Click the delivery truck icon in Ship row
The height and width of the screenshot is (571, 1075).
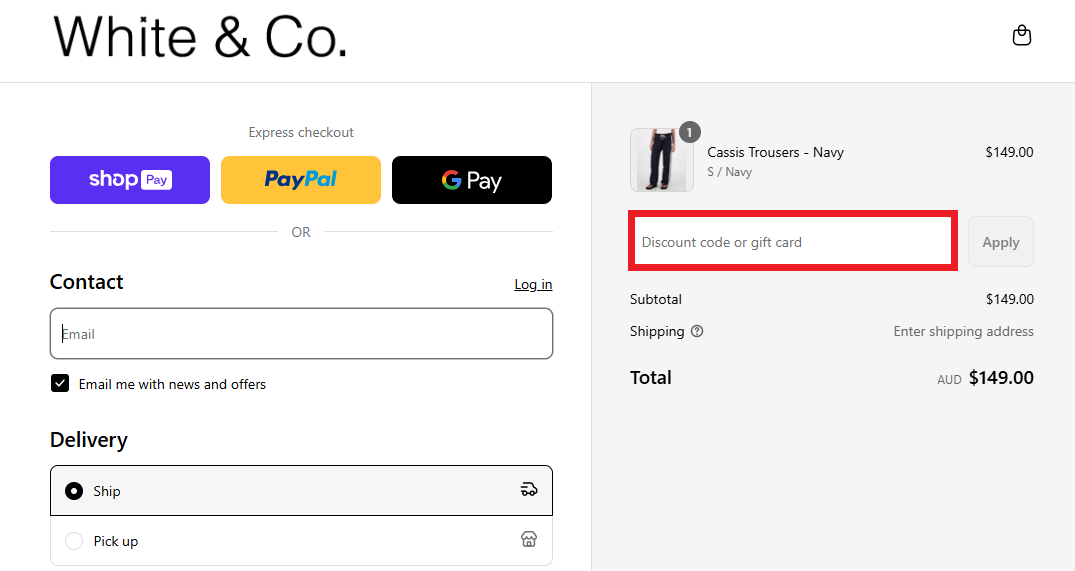[x=529, y=489]
